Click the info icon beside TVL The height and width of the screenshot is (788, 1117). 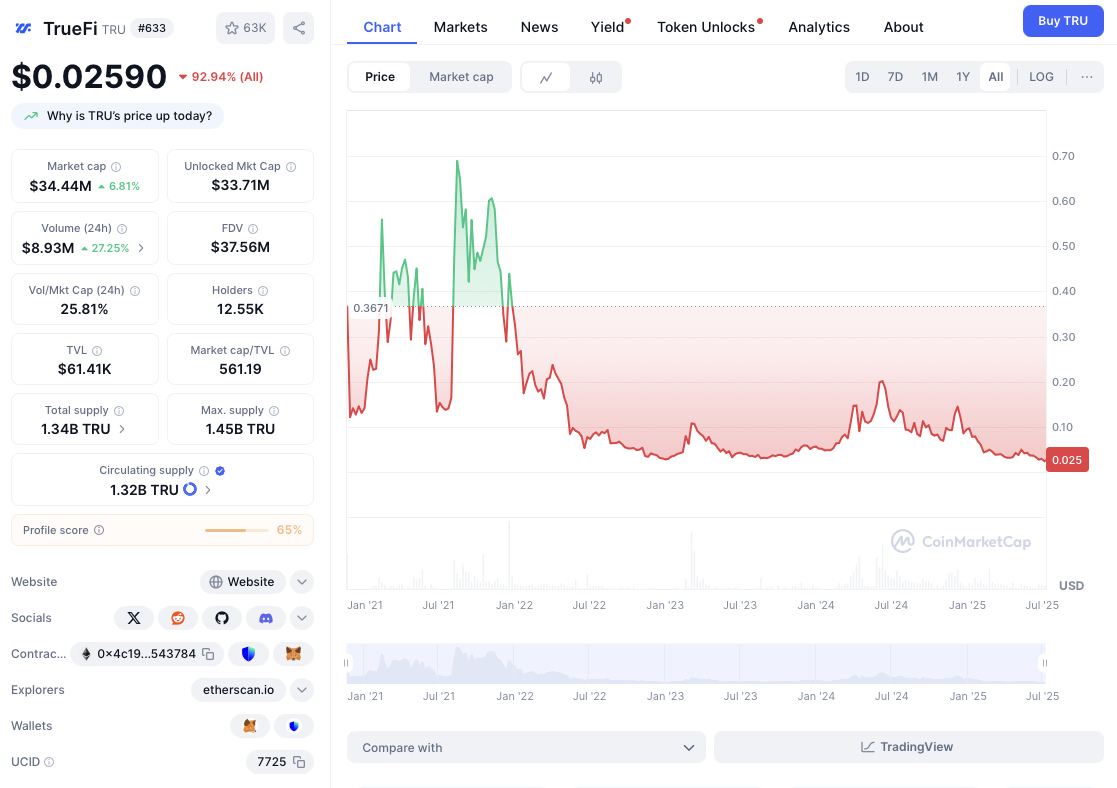click(x=97, y=351)
